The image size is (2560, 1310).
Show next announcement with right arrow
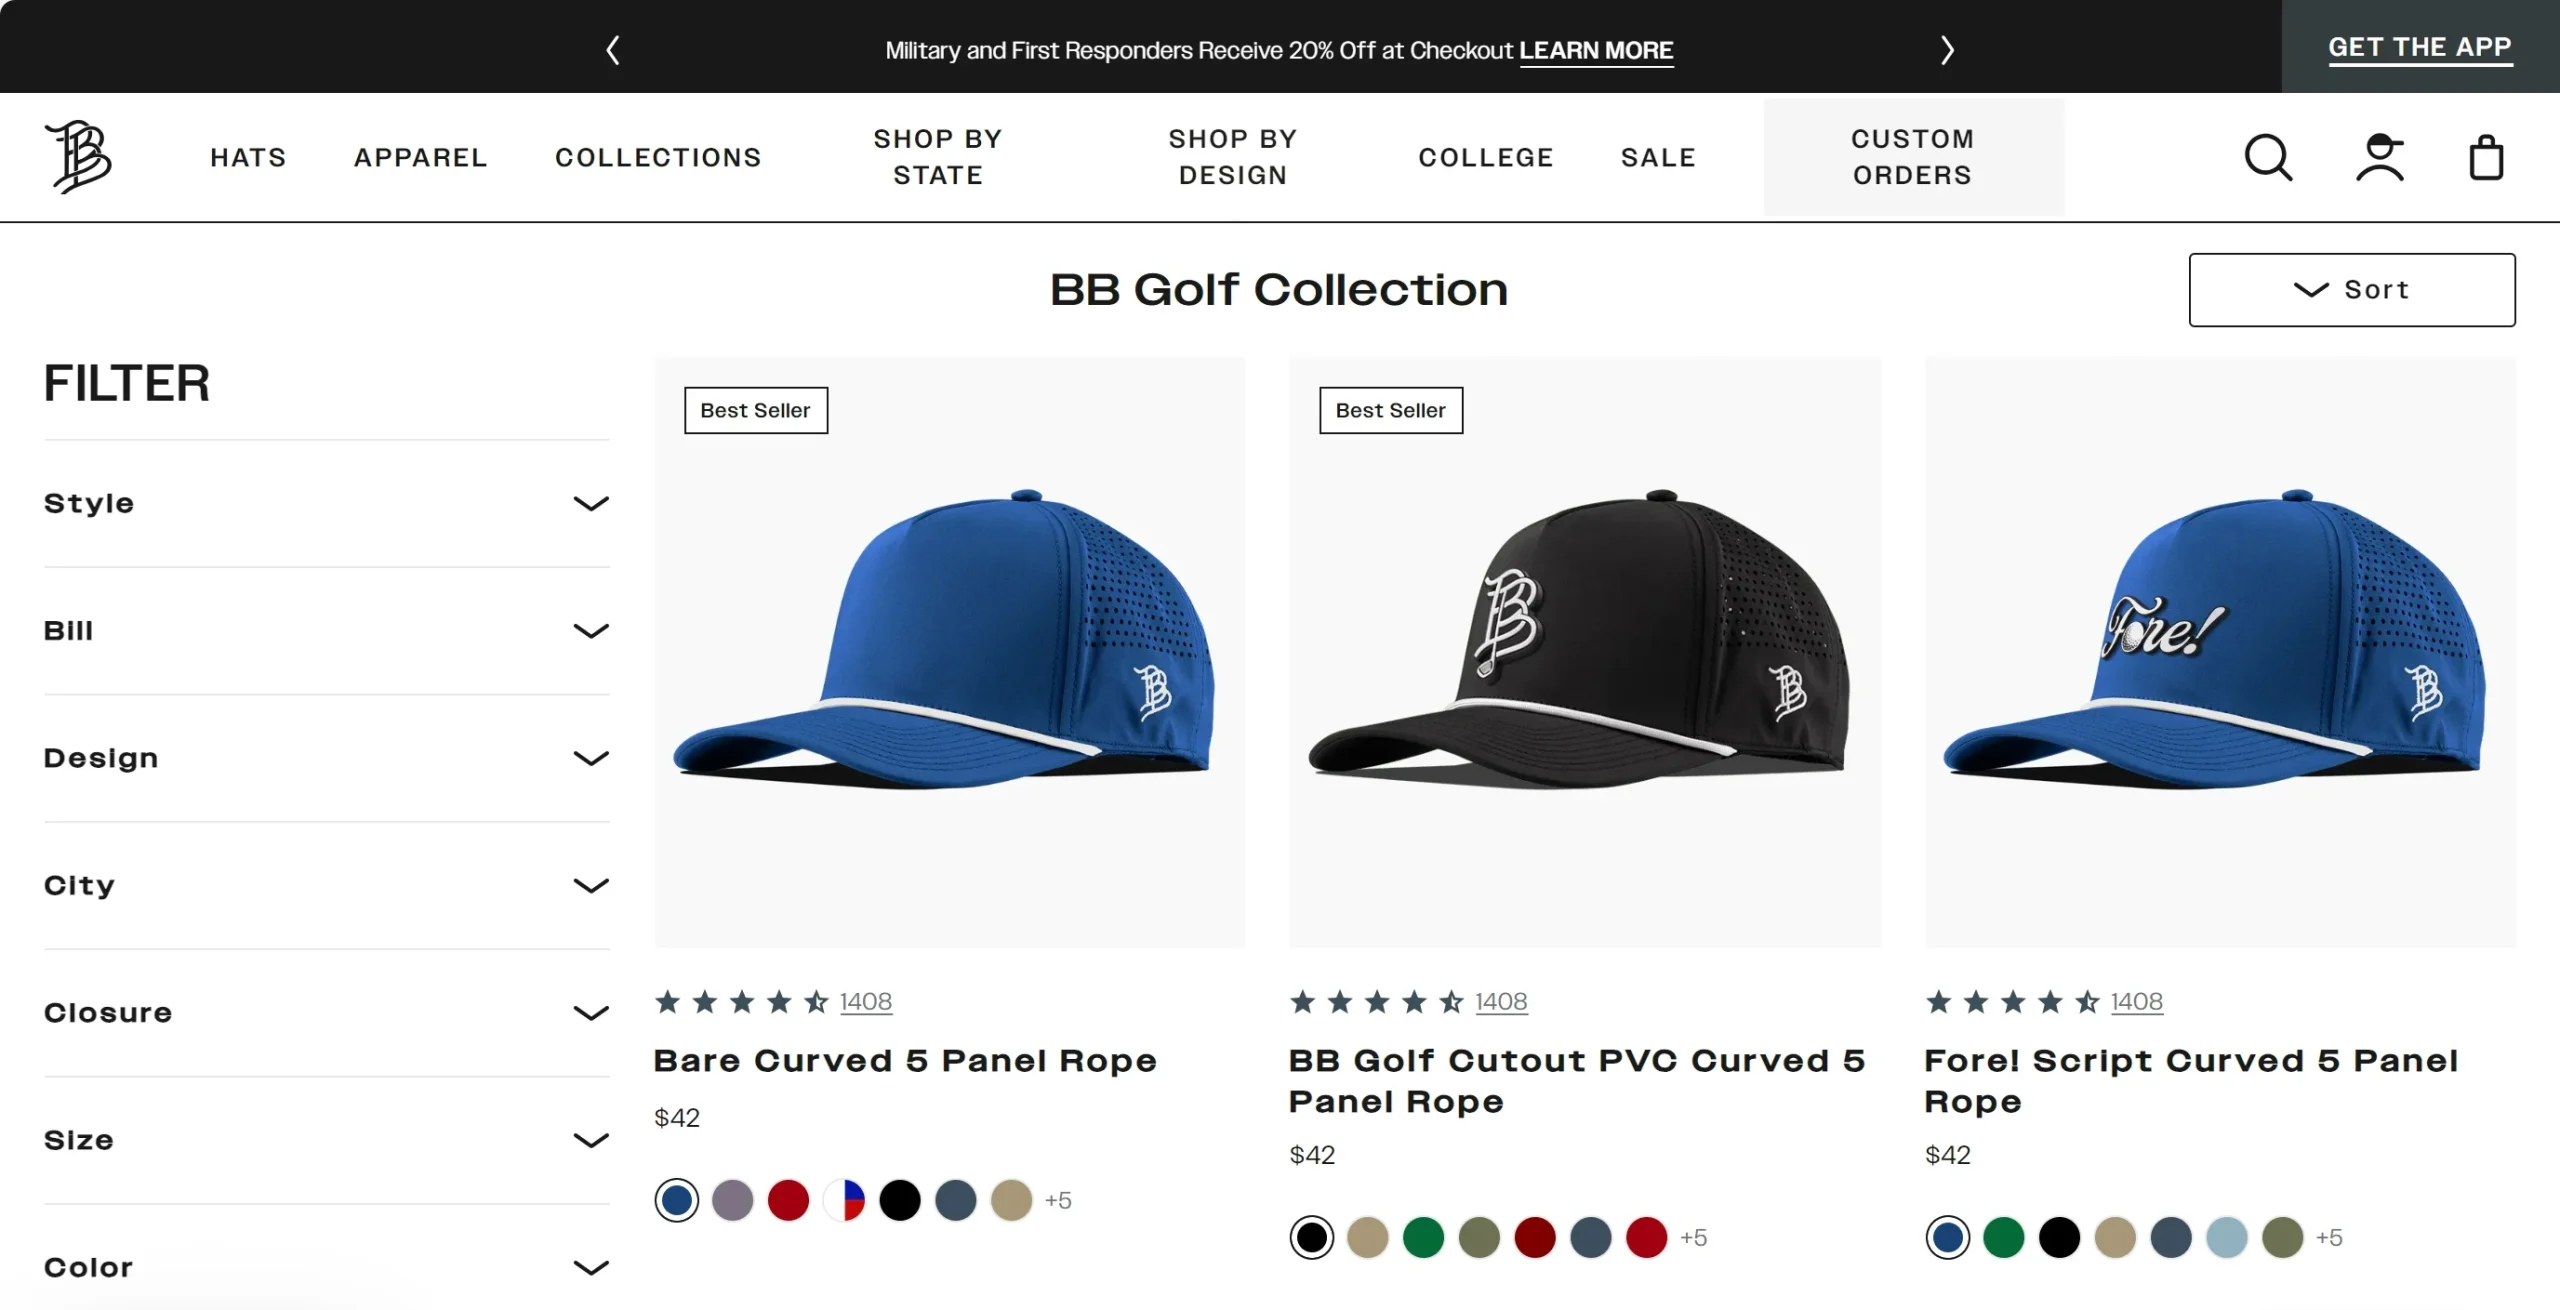click(1946, 50)
